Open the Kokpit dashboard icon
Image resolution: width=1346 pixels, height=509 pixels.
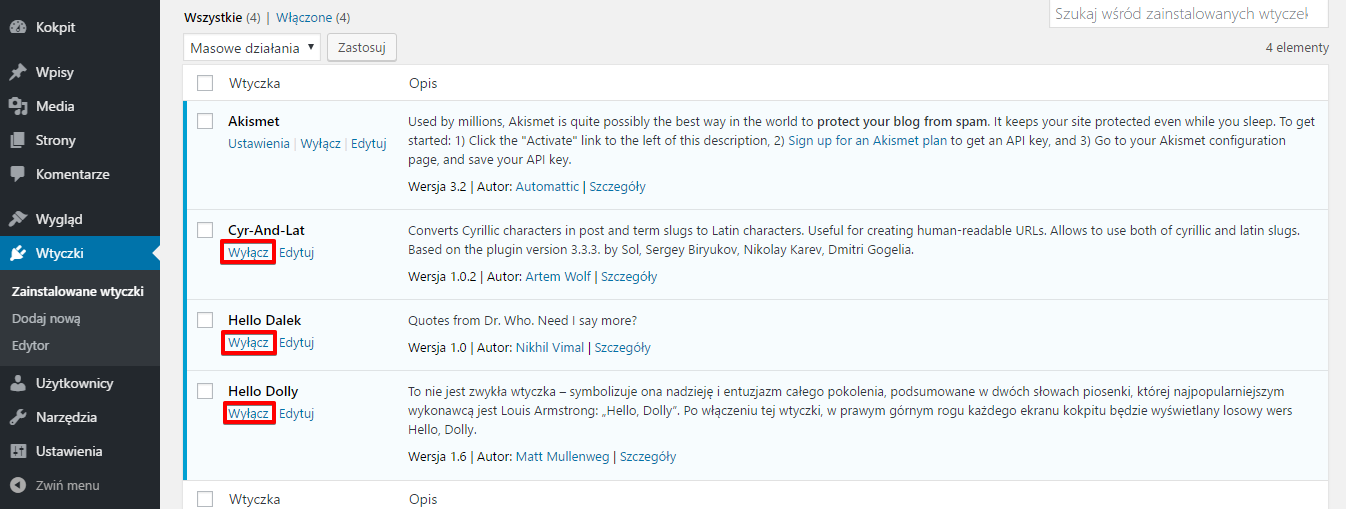click(17, 28)
